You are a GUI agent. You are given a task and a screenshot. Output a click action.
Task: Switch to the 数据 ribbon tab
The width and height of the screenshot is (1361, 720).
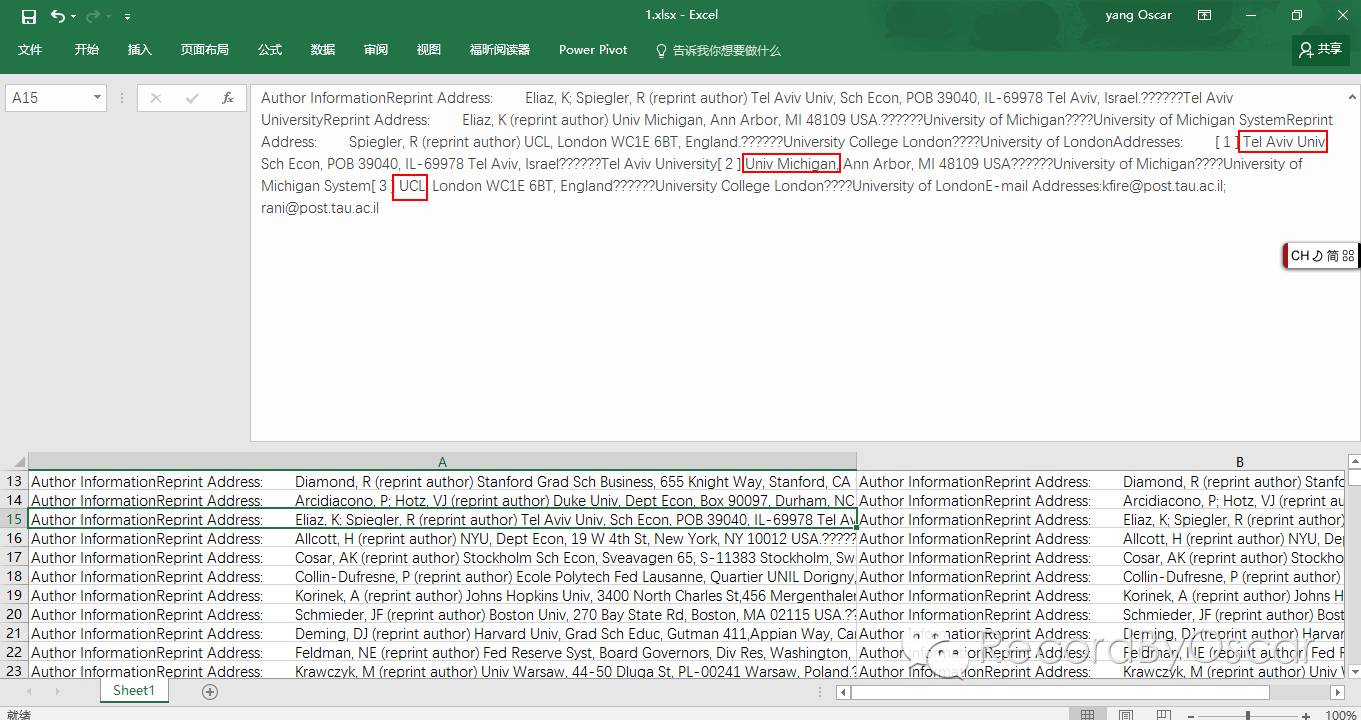point(323,50)
